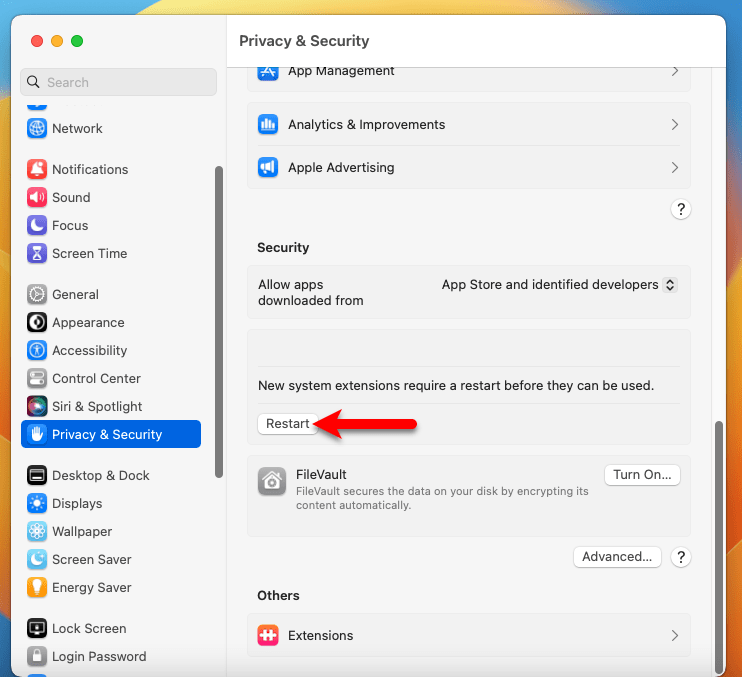Select the Displays sun icon
Screen dimensions: 742x677
pos(37,503)
